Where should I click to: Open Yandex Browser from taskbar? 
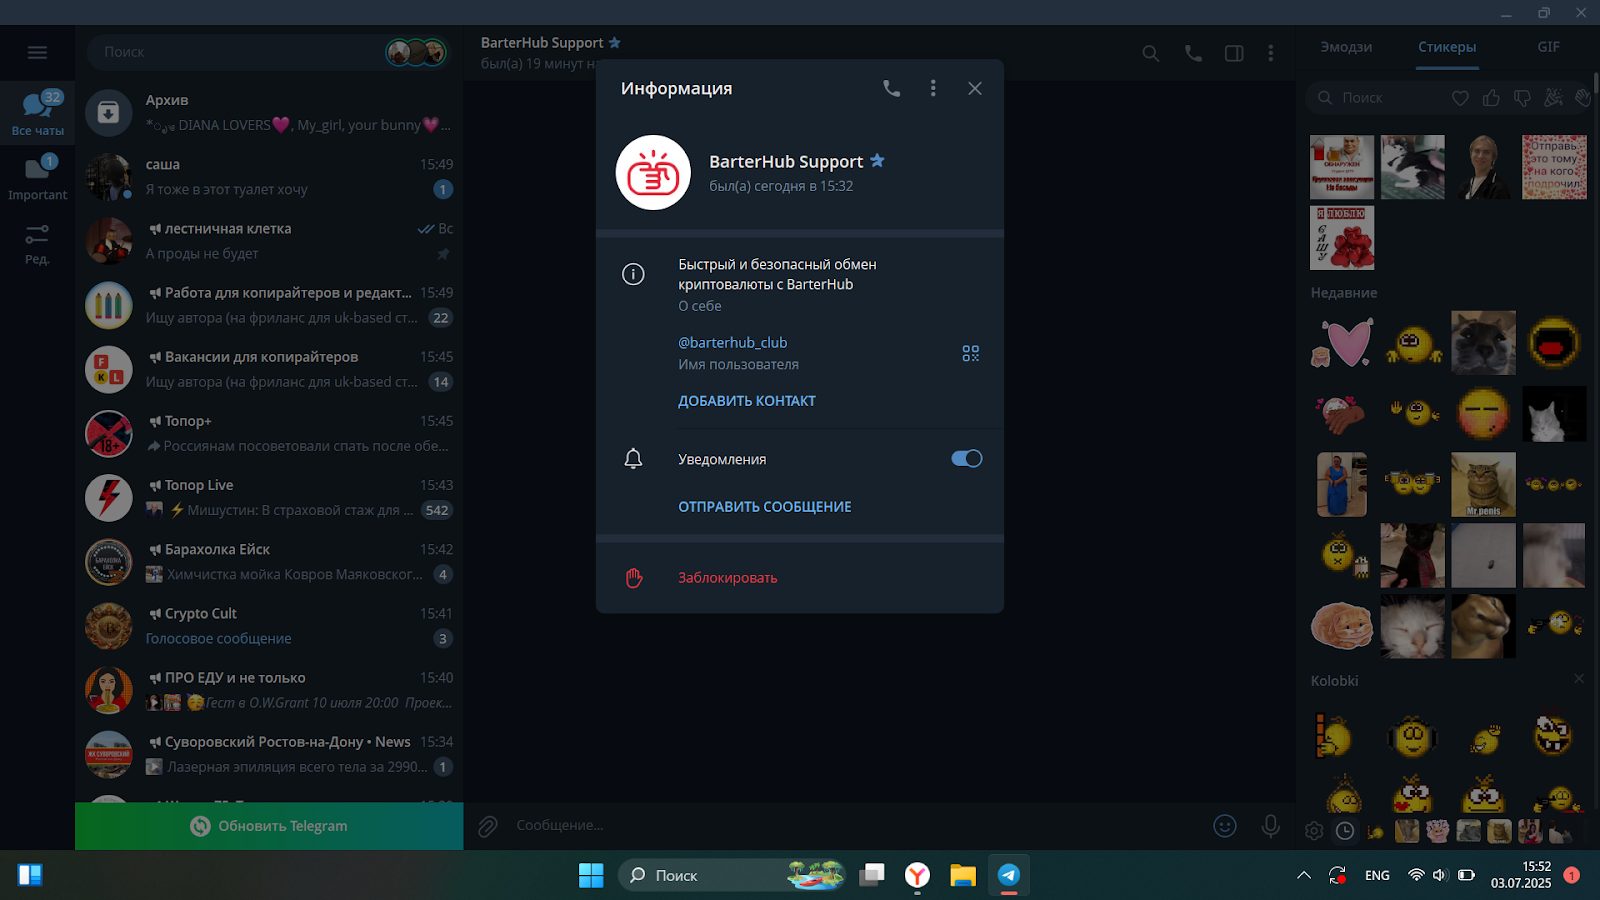pos(917,875)
